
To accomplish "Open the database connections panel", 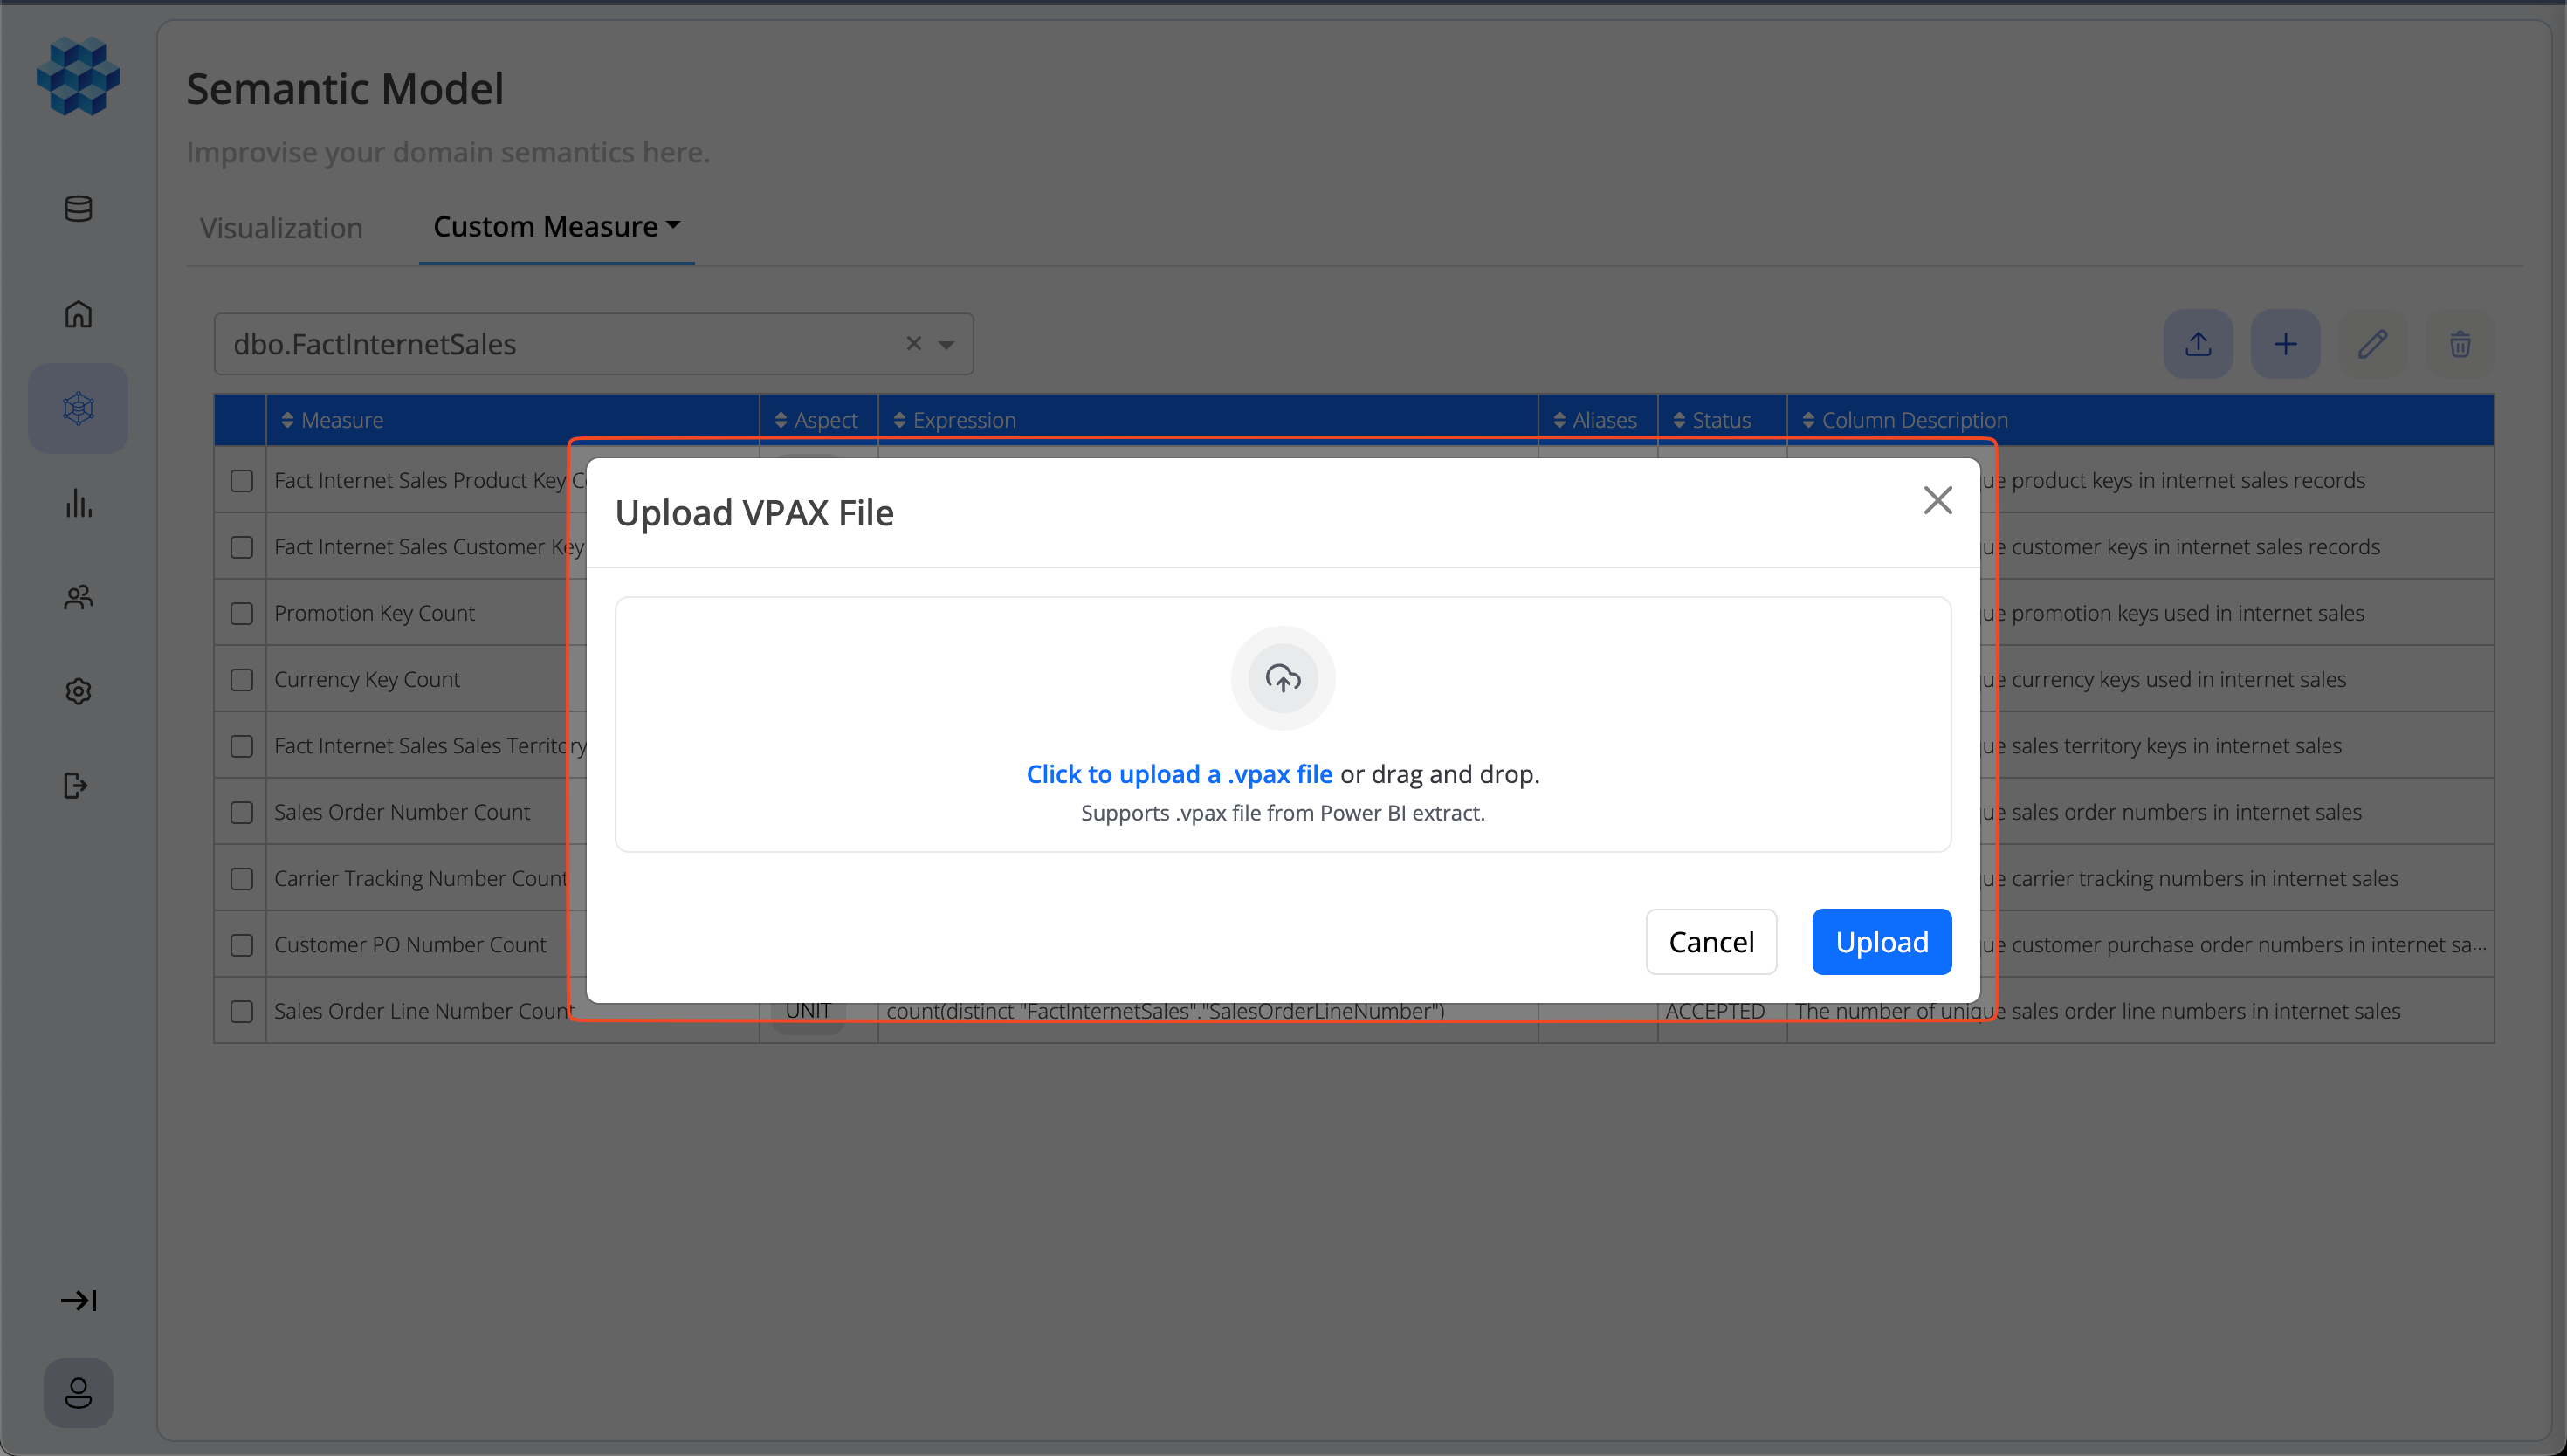I will tap(78, 209).
